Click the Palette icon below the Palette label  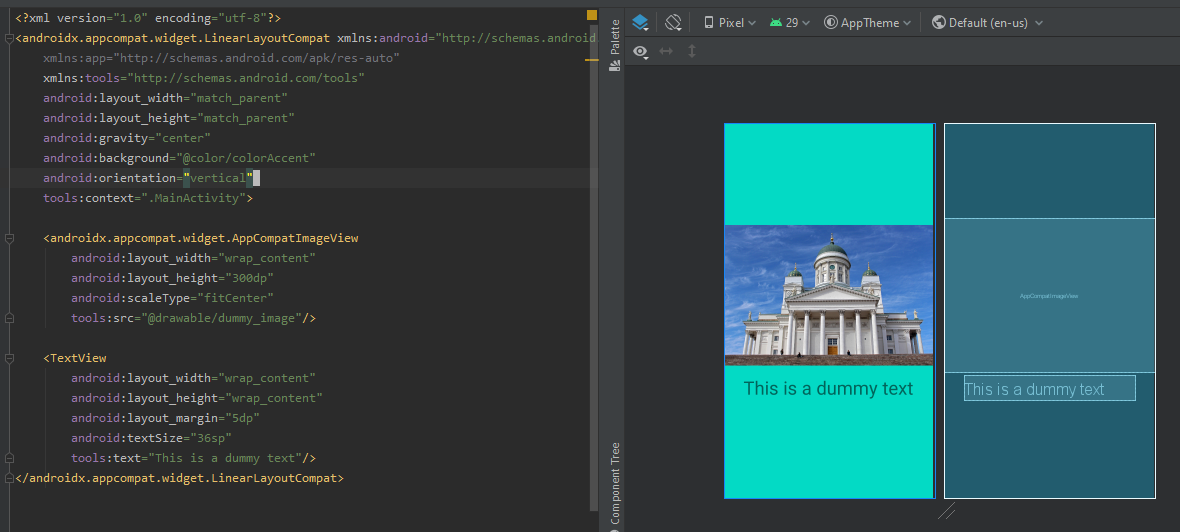(615, 66)
